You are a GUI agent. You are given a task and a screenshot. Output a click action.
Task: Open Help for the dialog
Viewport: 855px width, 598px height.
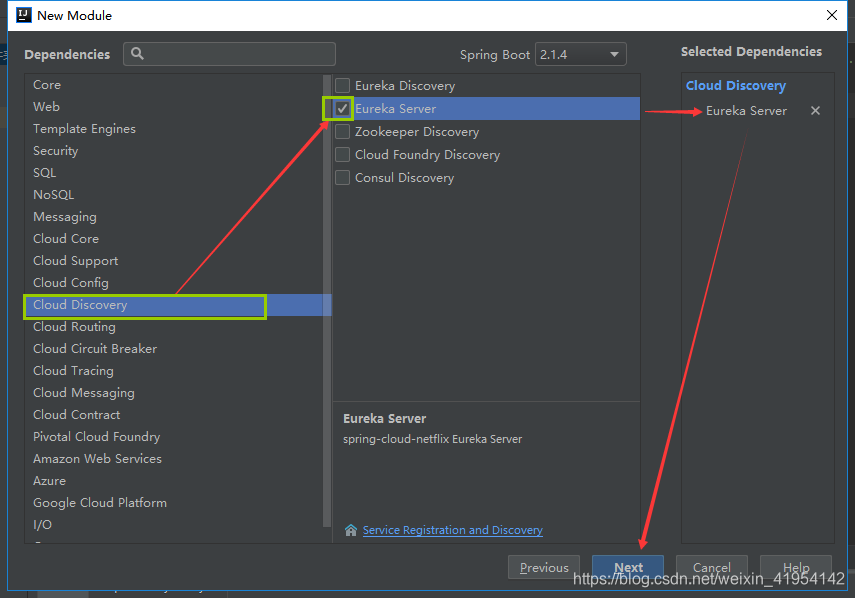[x=796, y=567]
